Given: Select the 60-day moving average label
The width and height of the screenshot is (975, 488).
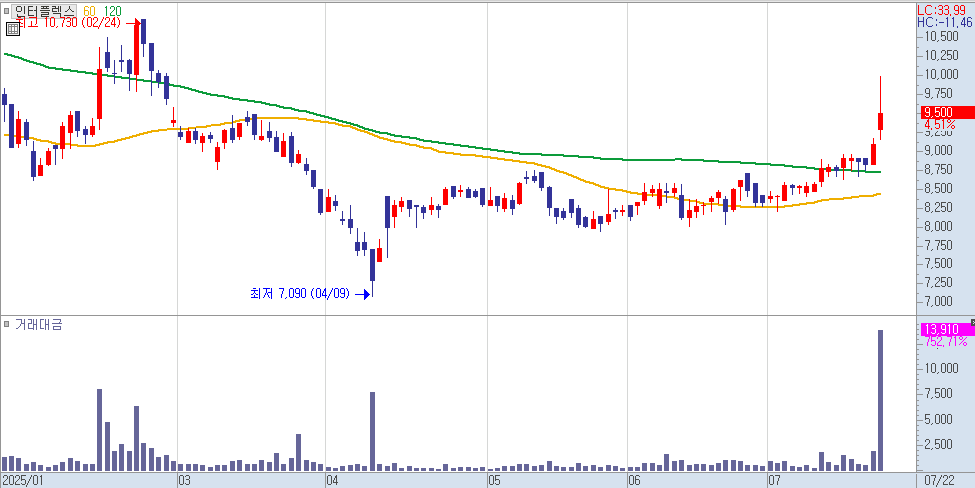Looking at the screenshot, I should (x=88, y=11).
